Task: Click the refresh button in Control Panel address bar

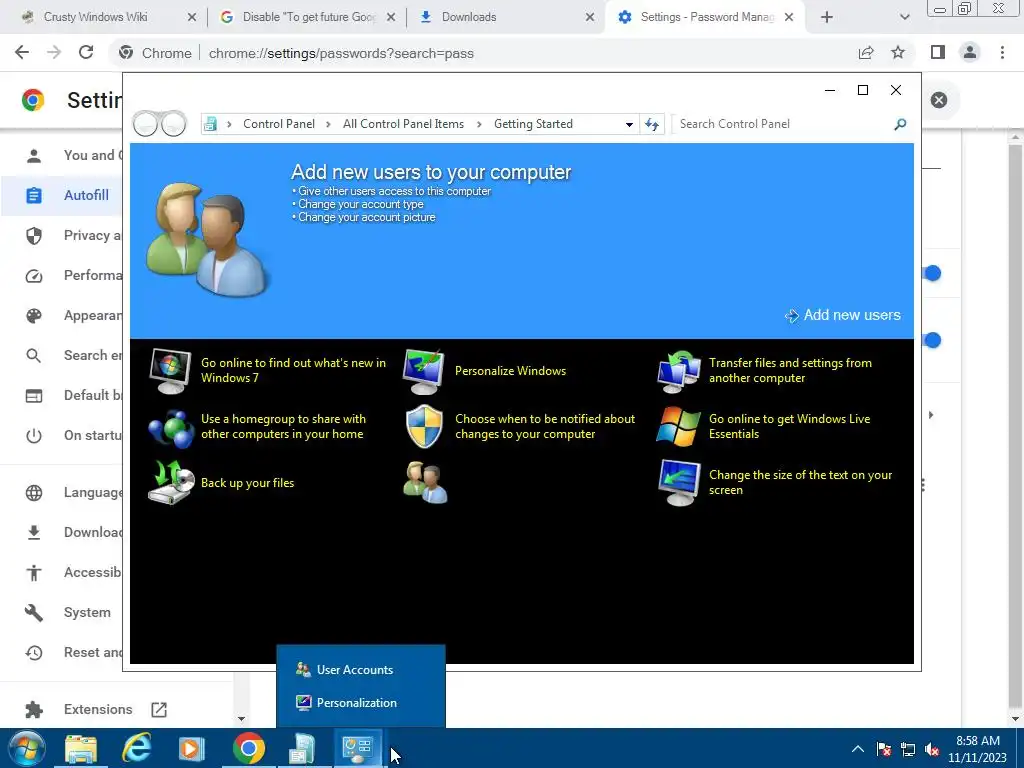Action: (652, 124)
